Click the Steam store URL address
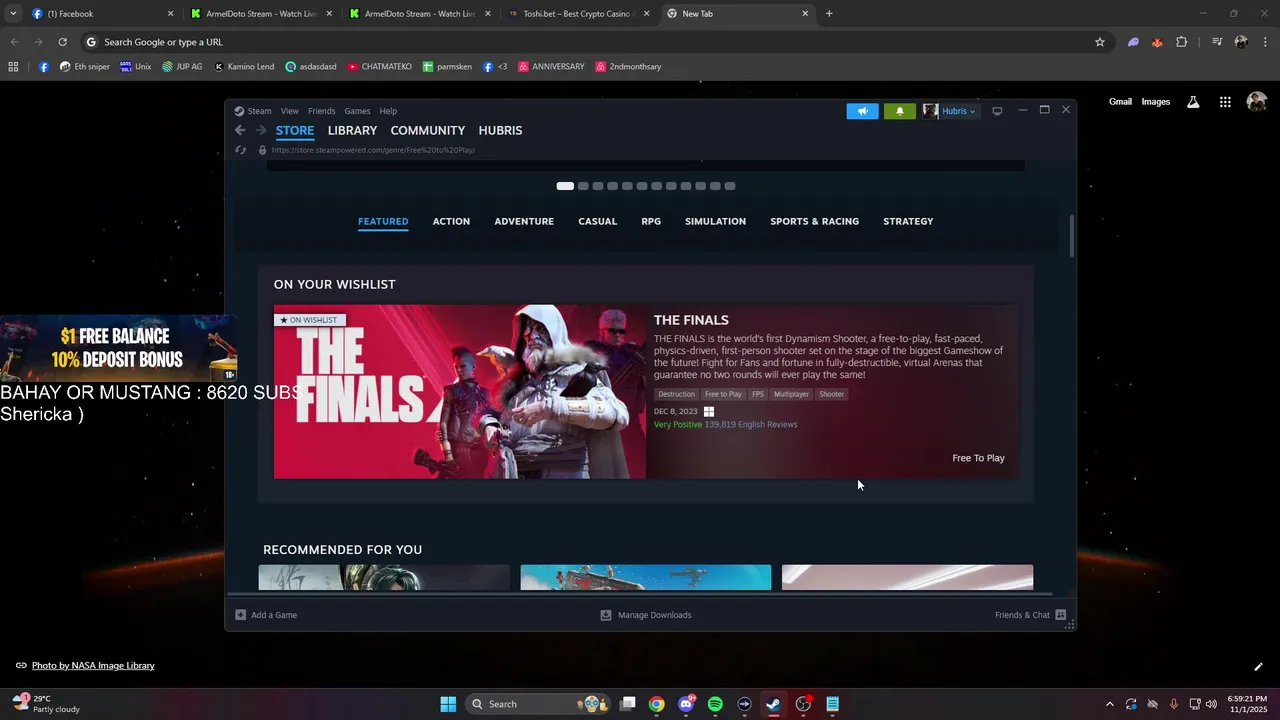 pyautogui.click(x=373, y=150)
